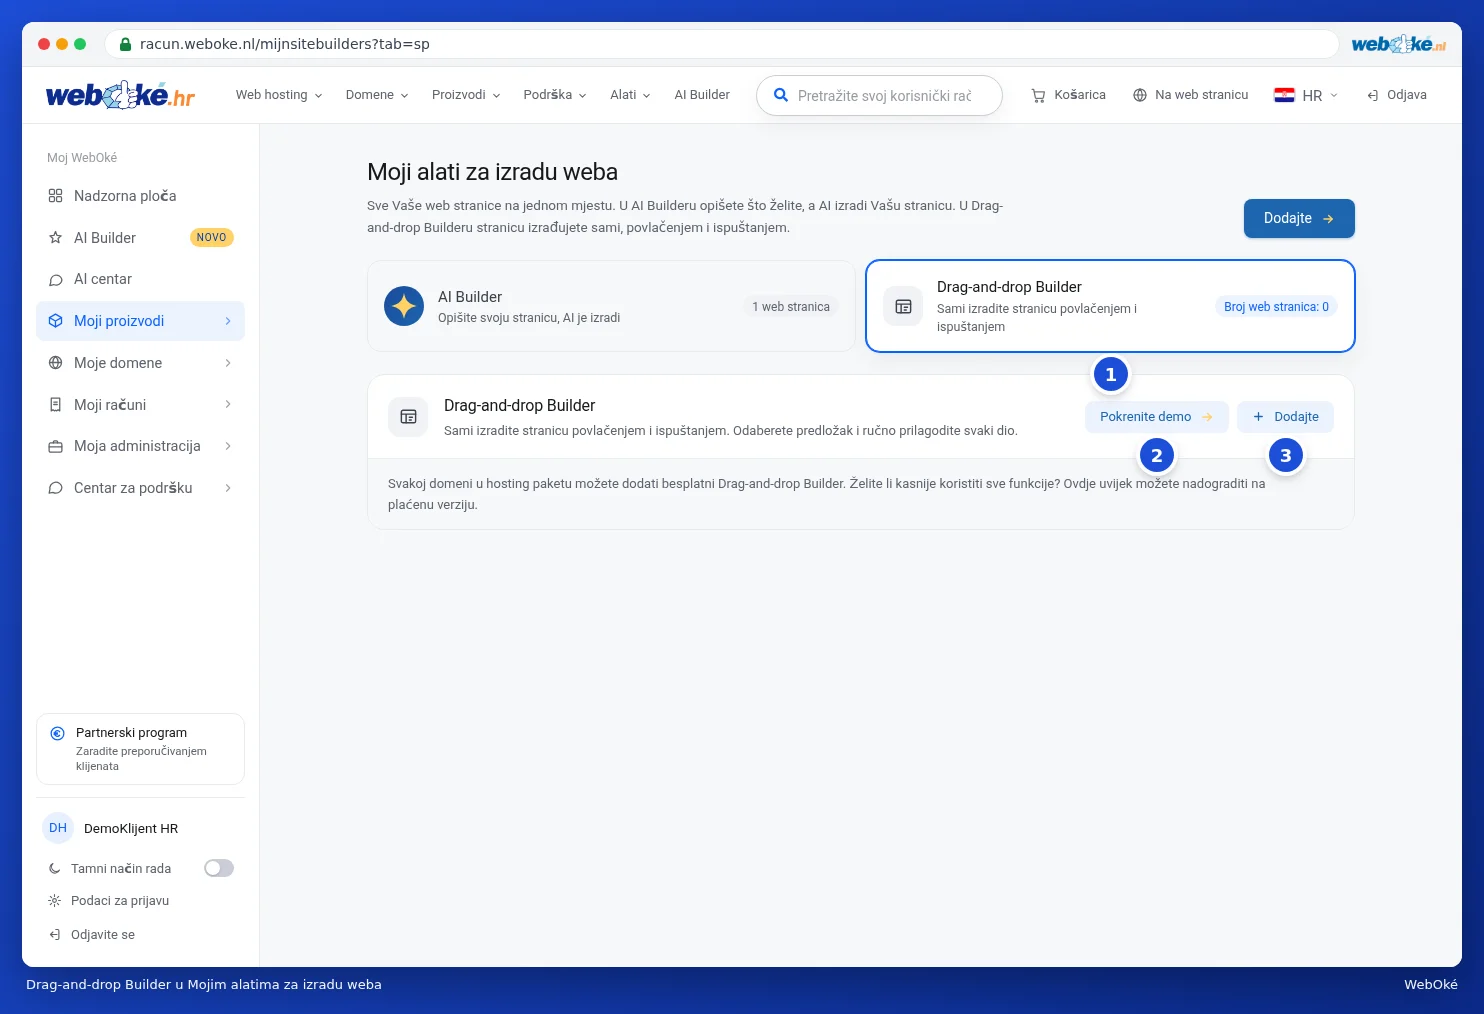Expand the Web hosting dropdown menu
Viewport: 1484px width, 1014px height.
(279, 95)
